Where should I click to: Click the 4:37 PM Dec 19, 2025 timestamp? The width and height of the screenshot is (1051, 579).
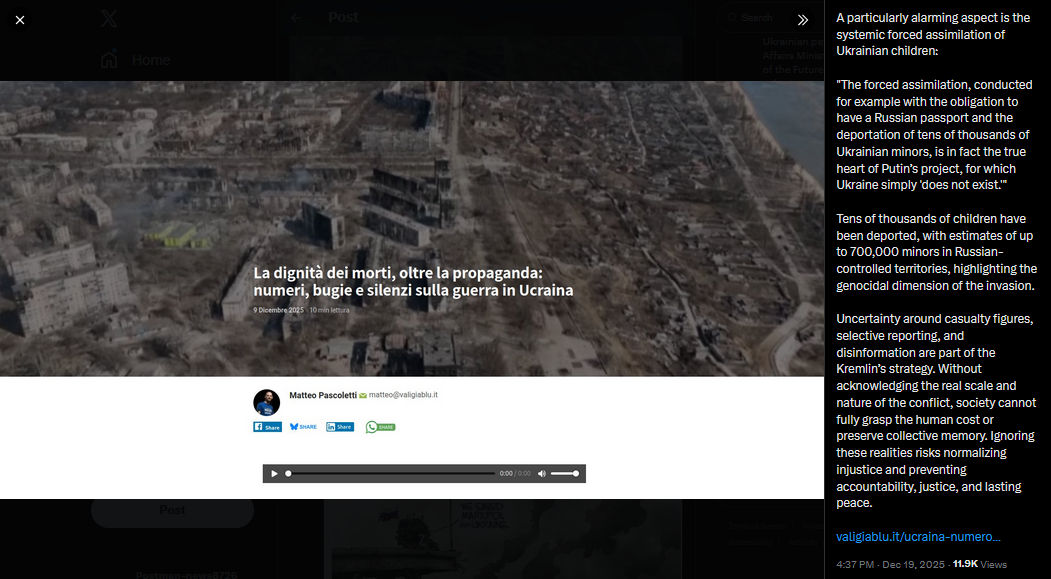[x=890, y=564]
